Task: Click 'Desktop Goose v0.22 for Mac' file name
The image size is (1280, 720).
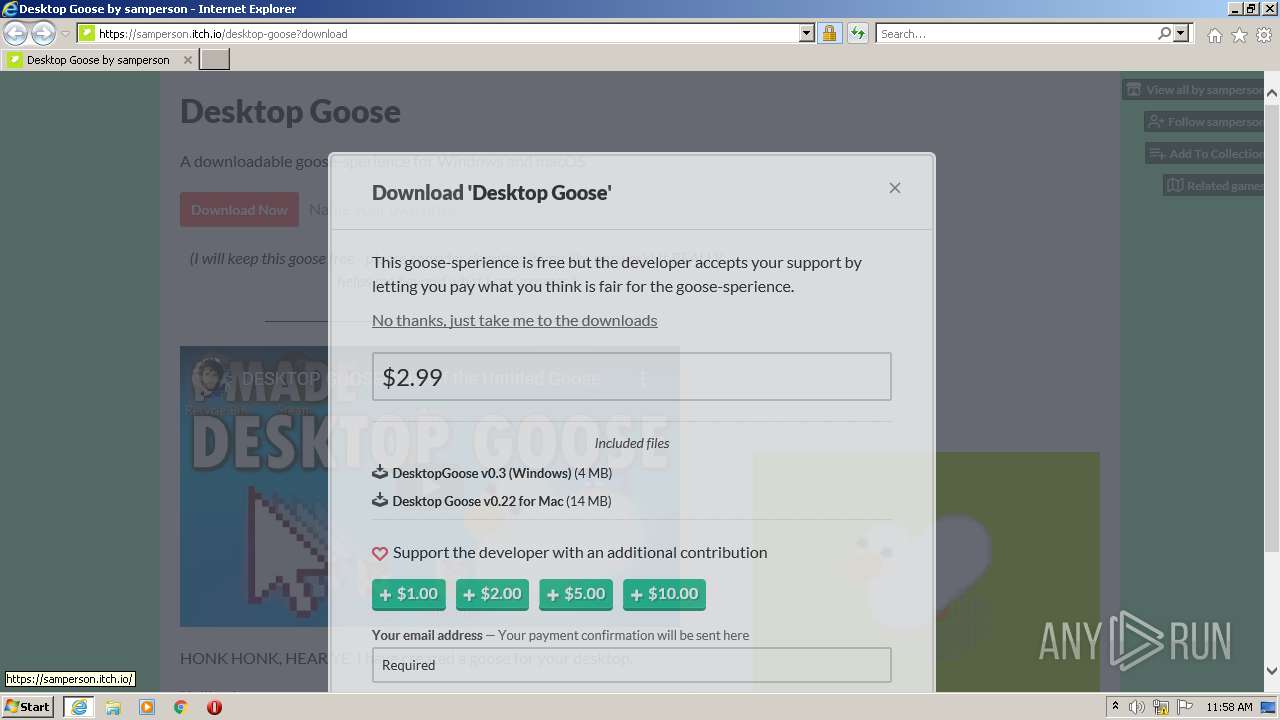Action: point(478,501)
